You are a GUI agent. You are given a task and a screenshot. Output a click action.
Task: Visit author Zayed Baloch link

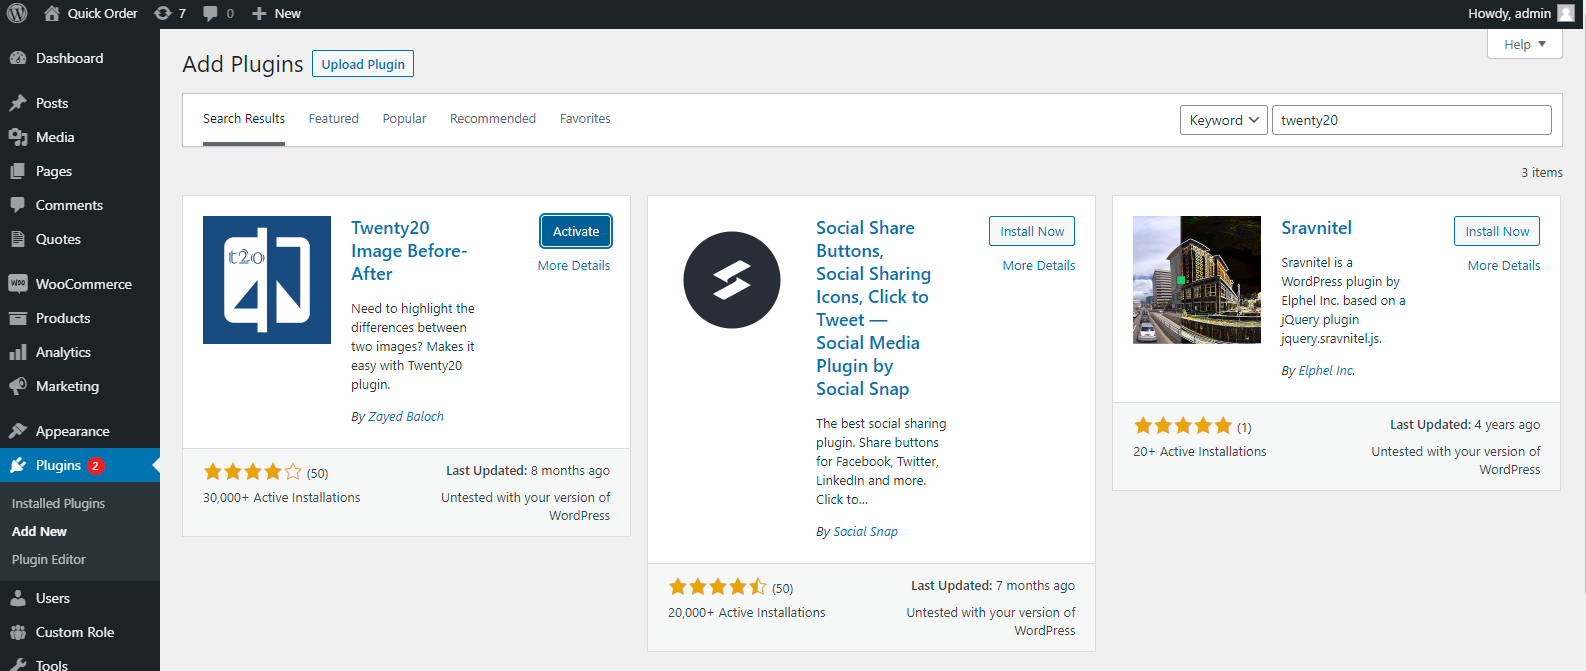pos(406,417)
